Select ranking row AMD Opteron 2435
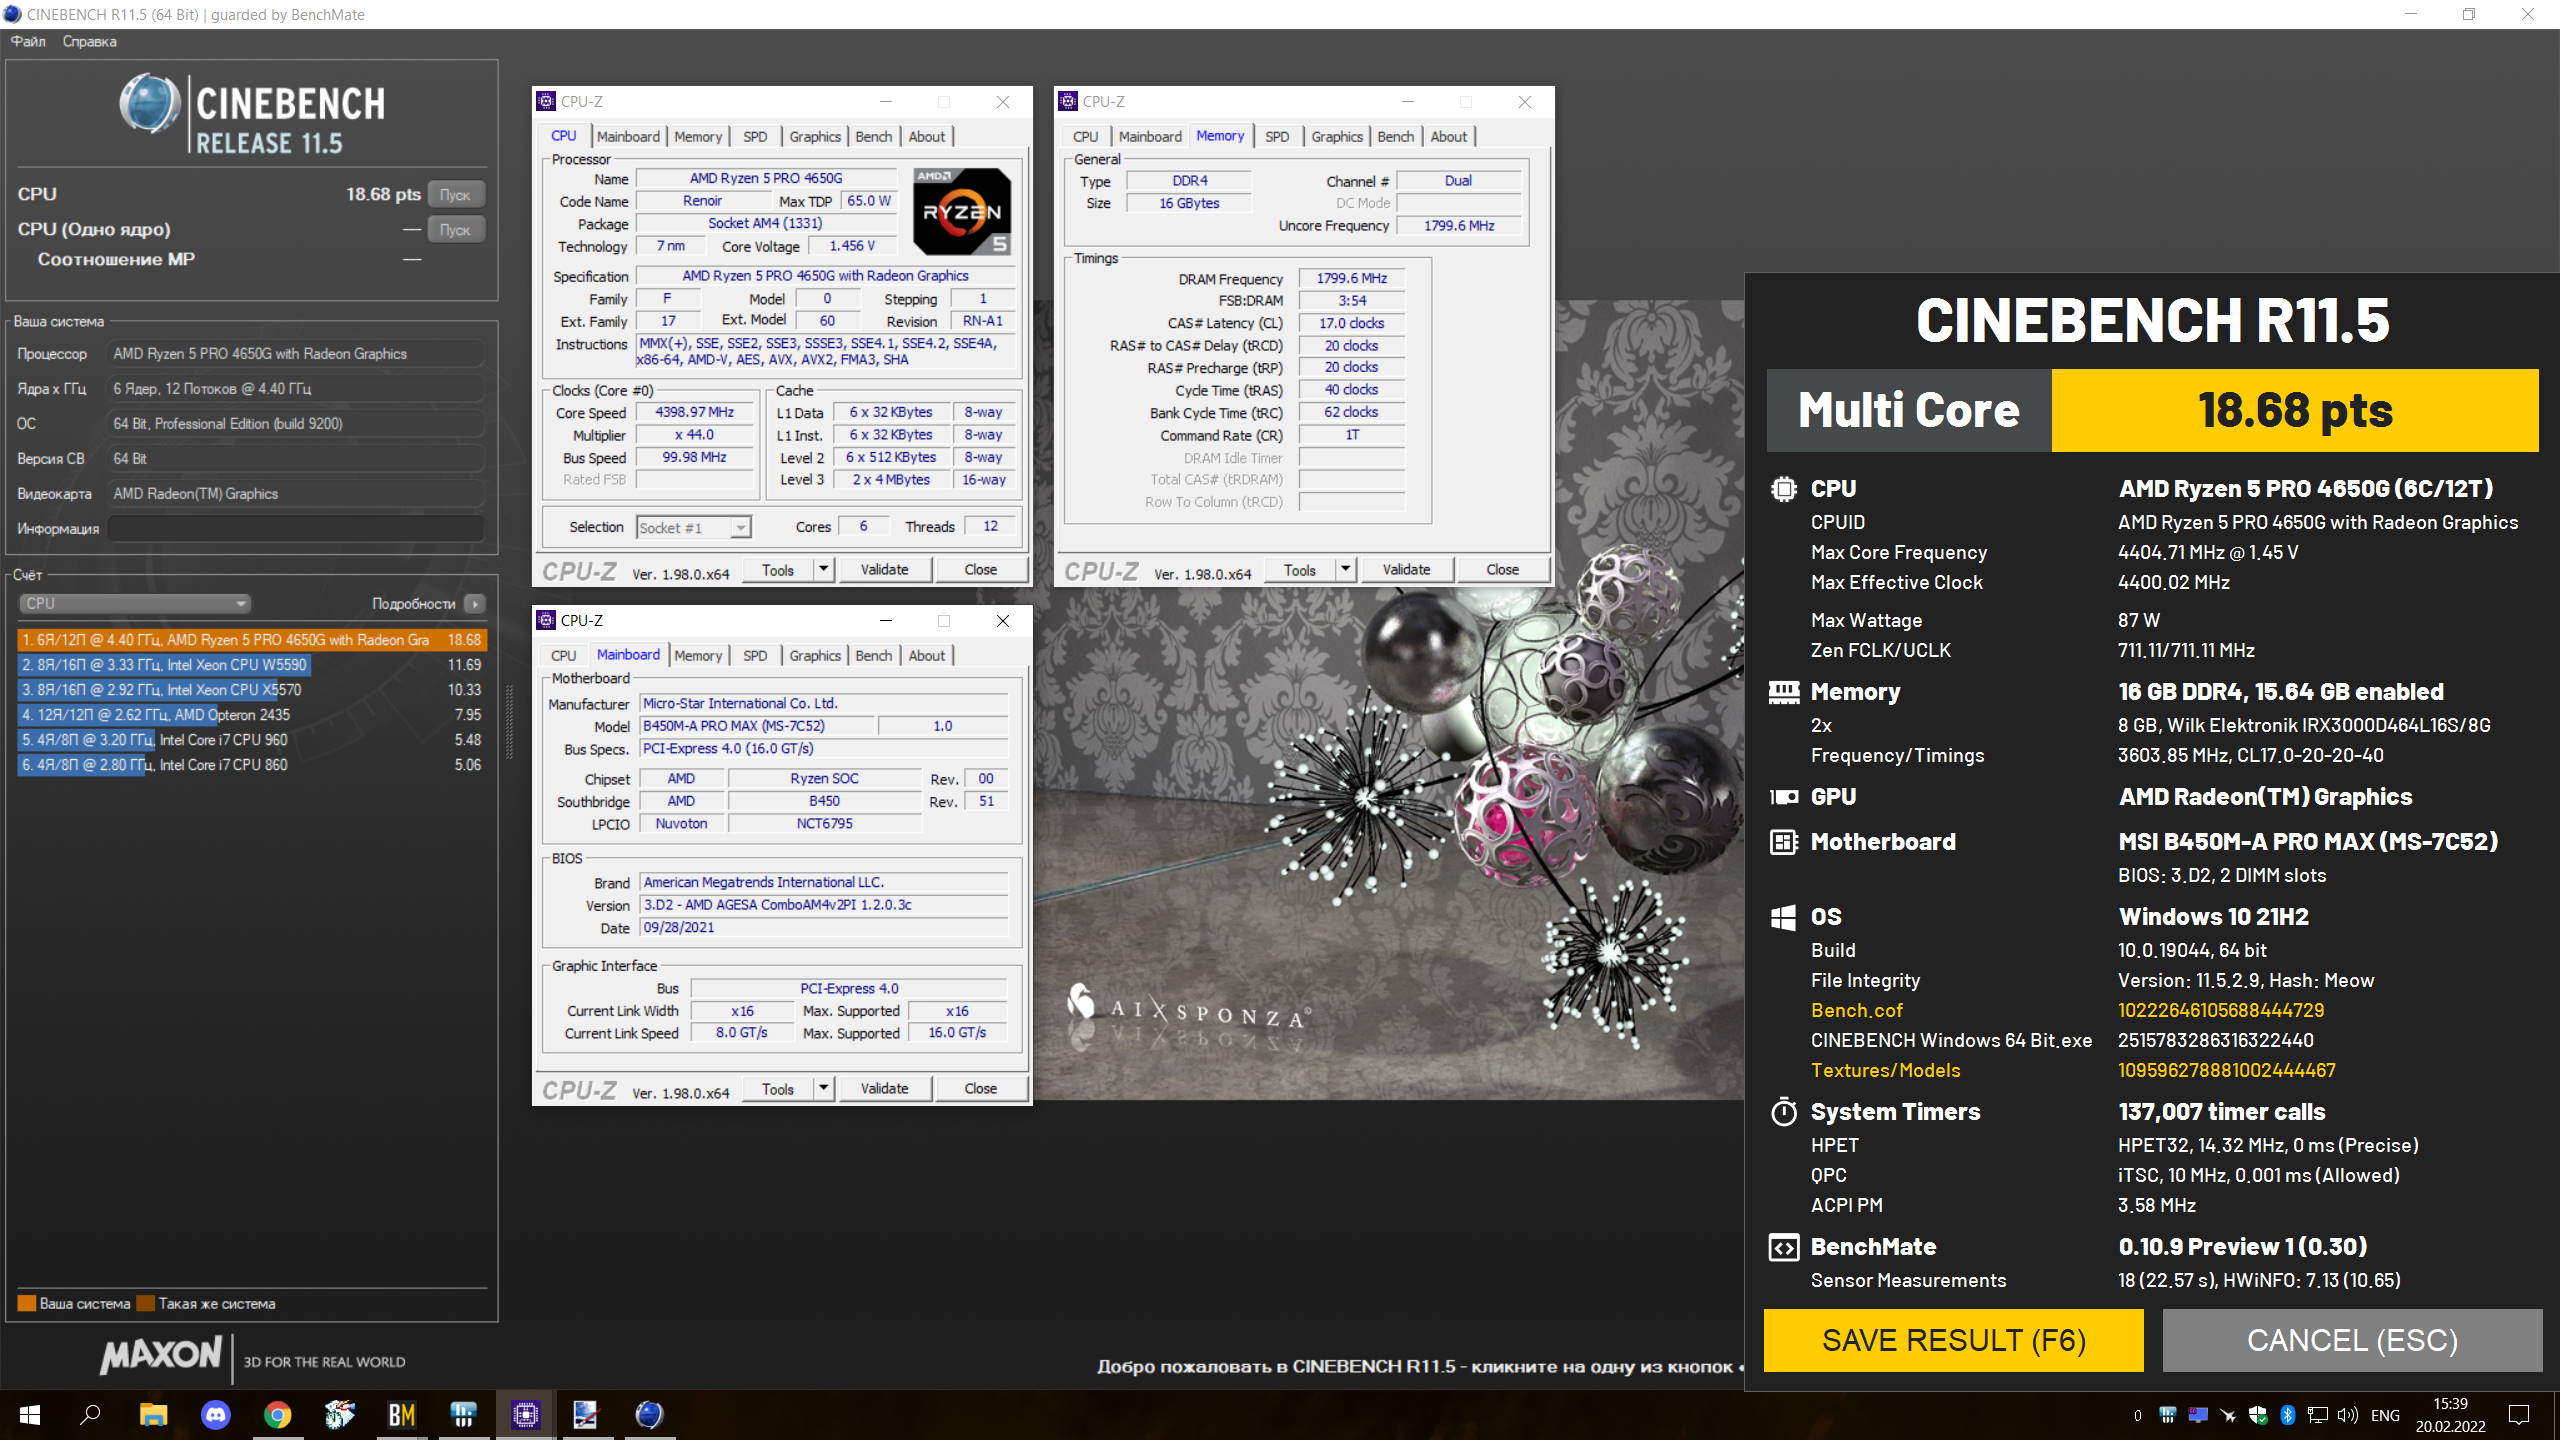 252,715
